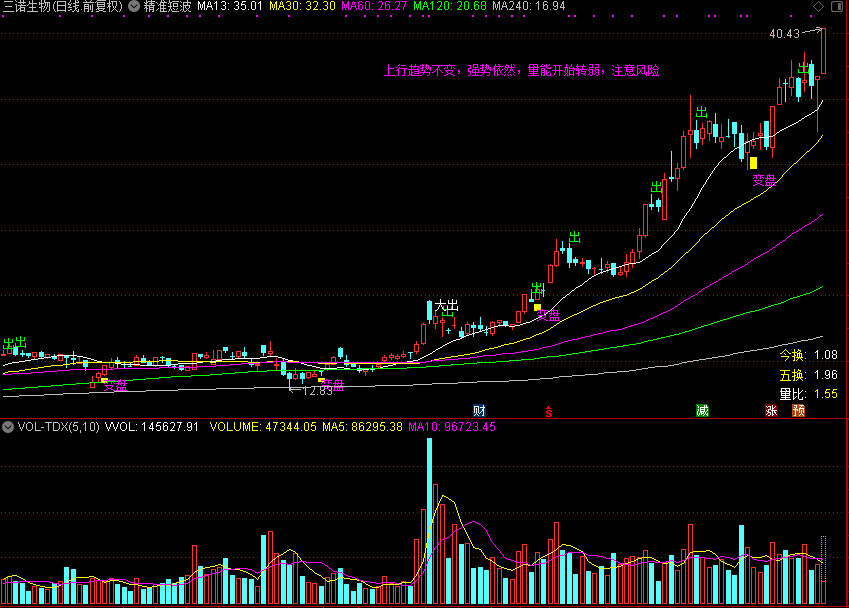Open the orange 预 forecast marker
This screenshot has height=608, width=849.
pyautogui.click(x=799, y=411)
